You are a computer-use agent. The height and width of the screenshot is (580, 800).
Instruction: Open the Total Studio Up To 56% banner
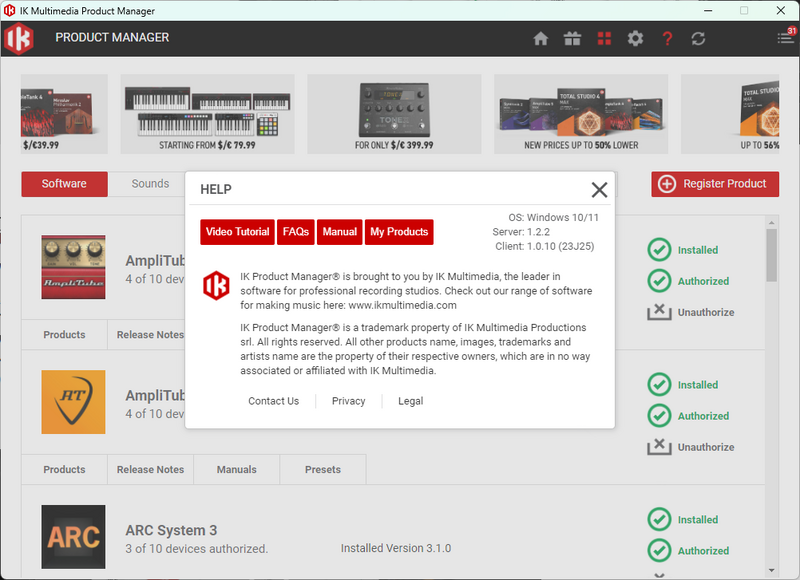tap(730, 114)
